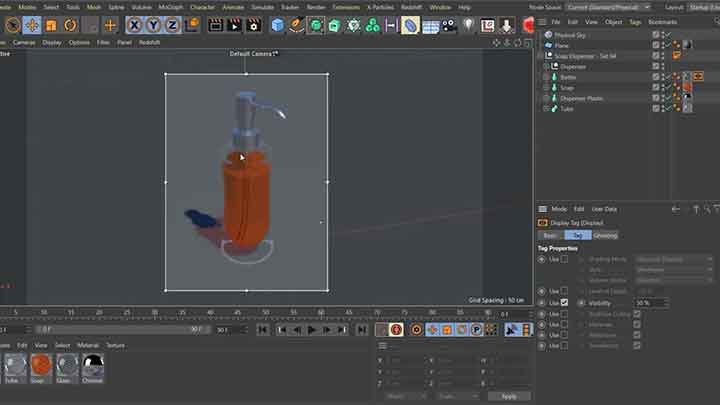Click the red Record keyframe button
This screenshot has height=405, width=720.
click(397, 330)
